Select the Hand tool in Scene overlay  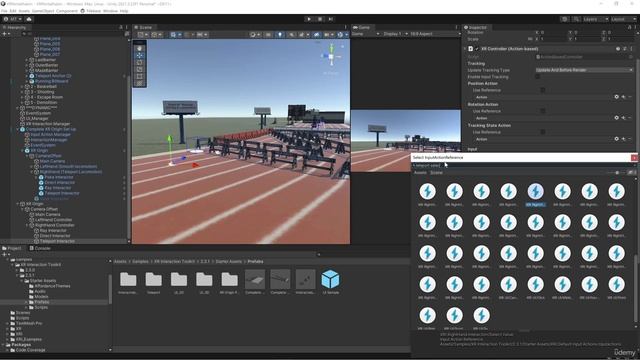pos(140,48)
